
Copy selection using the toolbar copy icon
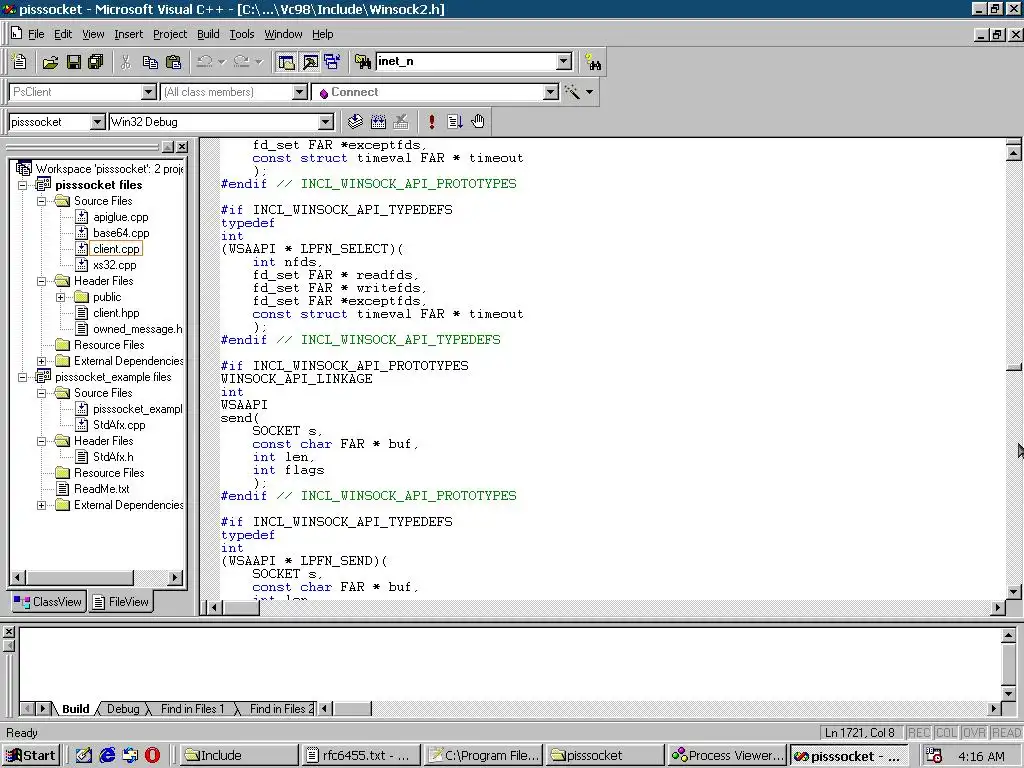[150, 62]
